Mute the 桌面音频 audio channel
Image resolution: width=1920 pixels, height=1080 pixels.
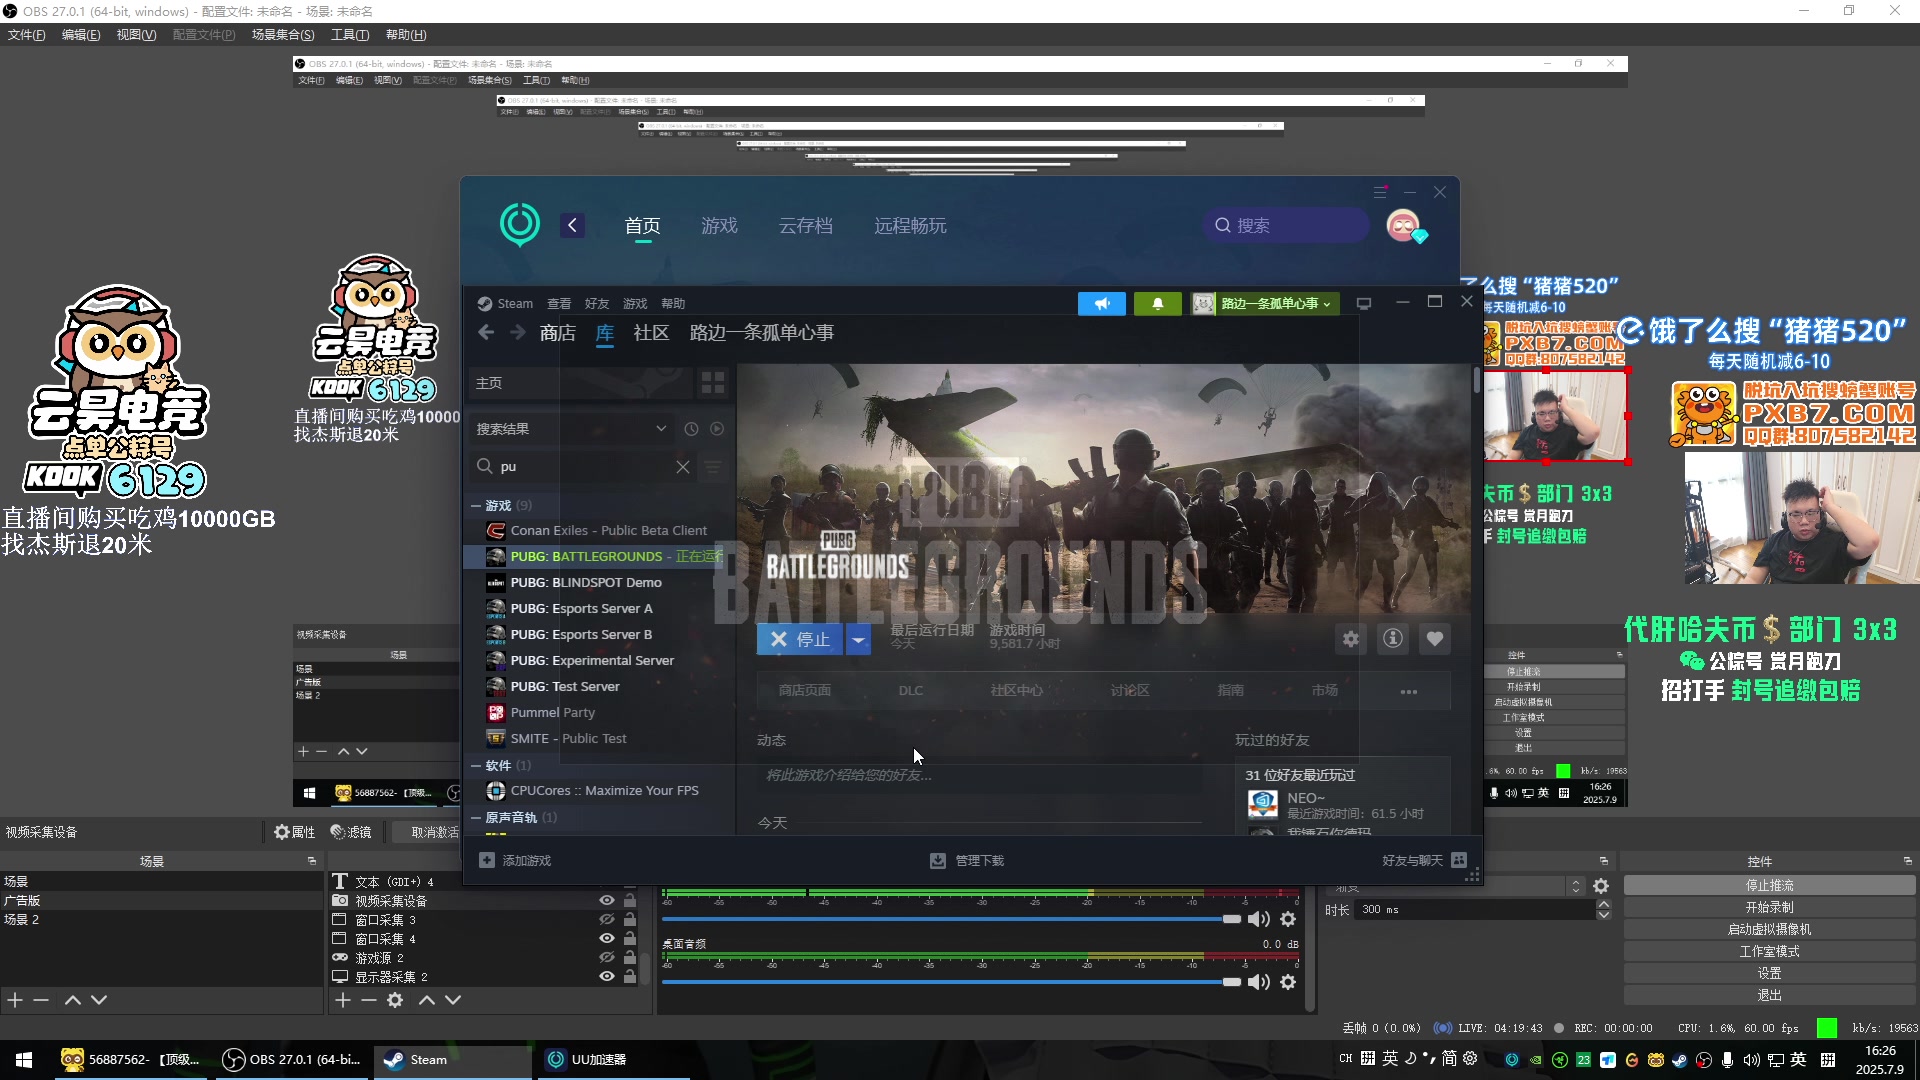1259,982
